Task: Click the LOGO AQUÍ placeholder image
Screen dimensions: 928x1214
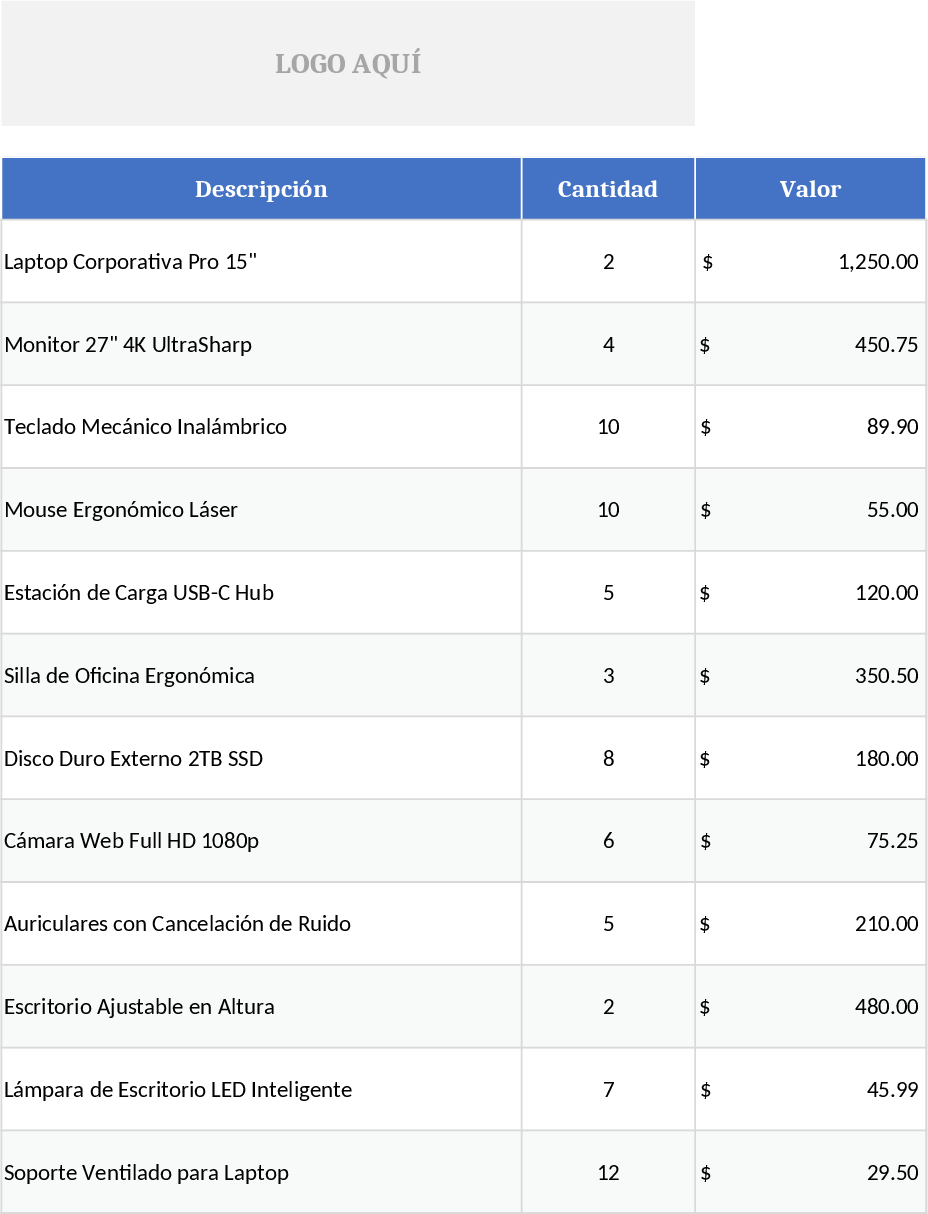Action: click(348, 64)
